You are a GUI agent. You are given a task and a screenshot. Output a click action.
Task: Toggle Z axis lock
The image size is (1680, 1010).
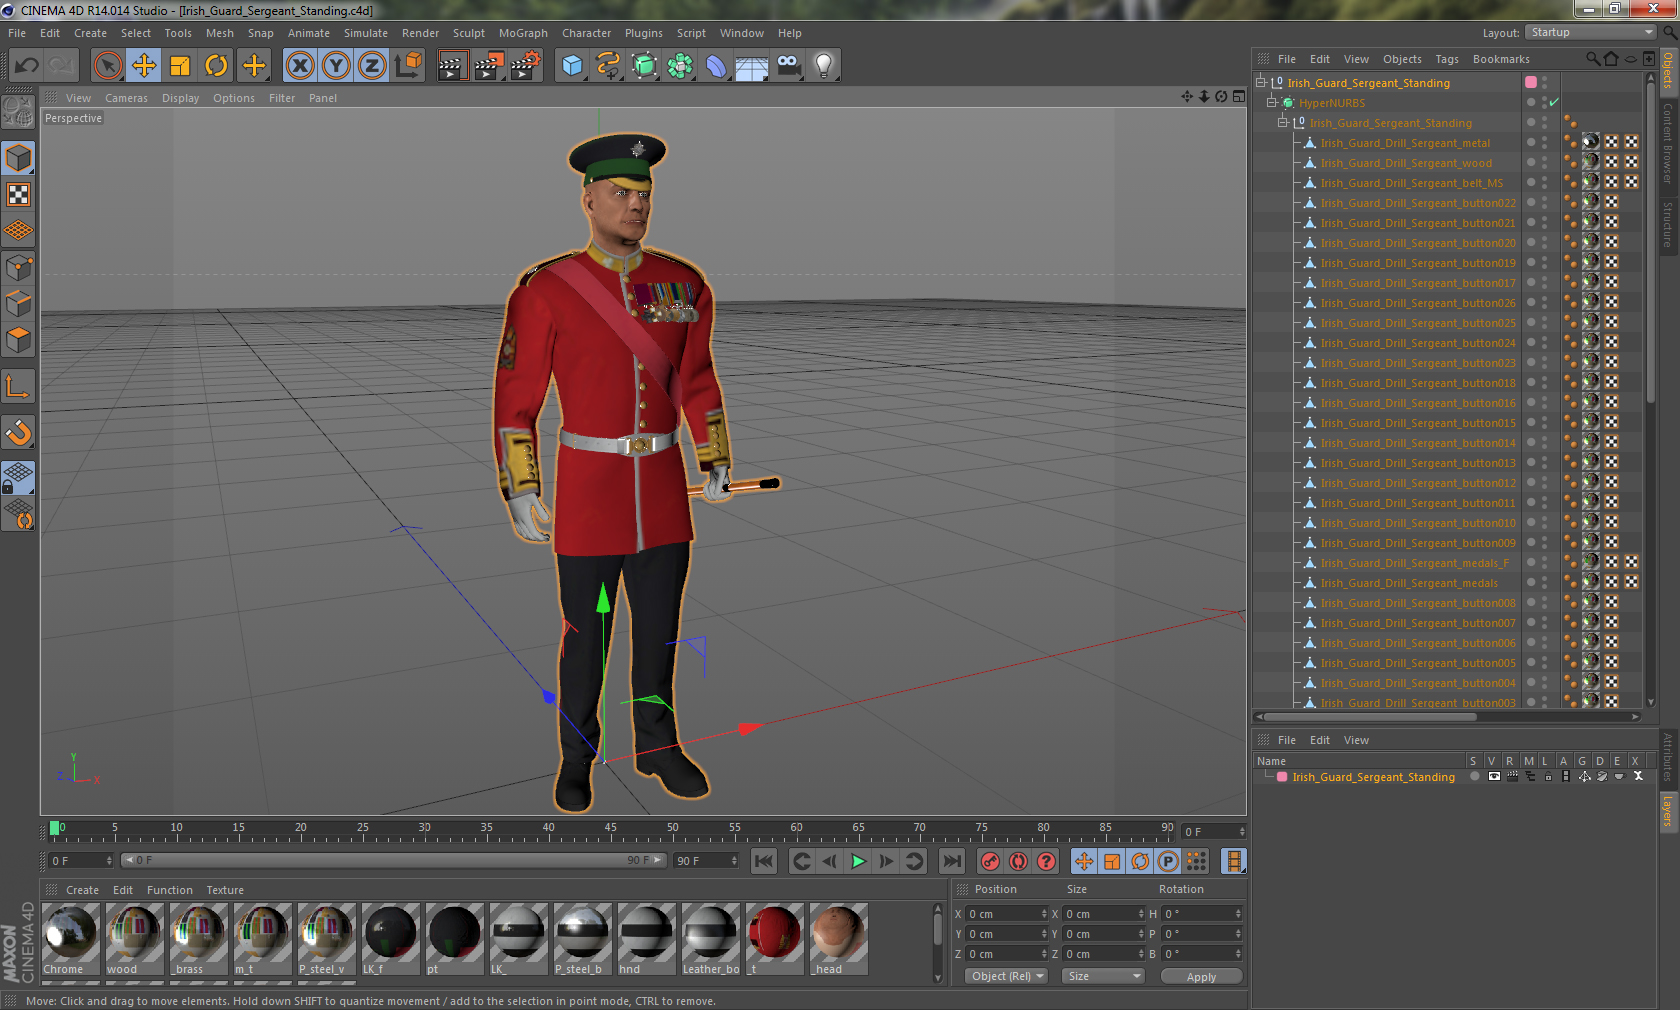pyautogui.click(x=371, y=66)
